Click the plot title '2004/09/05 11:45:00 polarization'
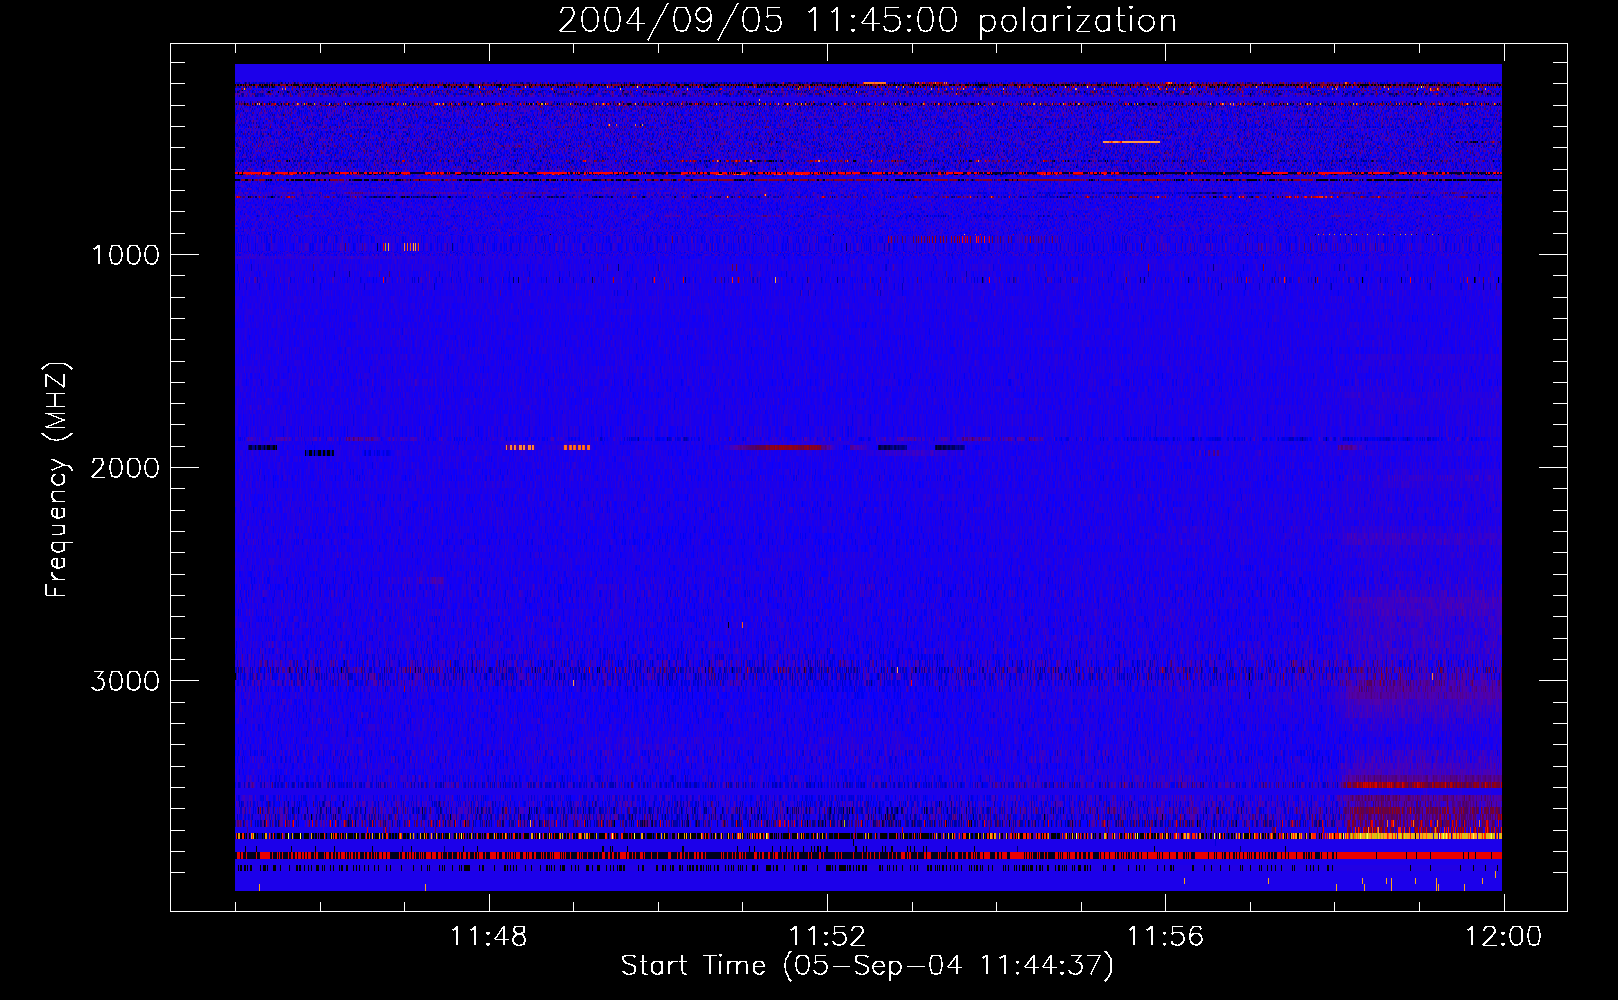 [x=867, y=21]
